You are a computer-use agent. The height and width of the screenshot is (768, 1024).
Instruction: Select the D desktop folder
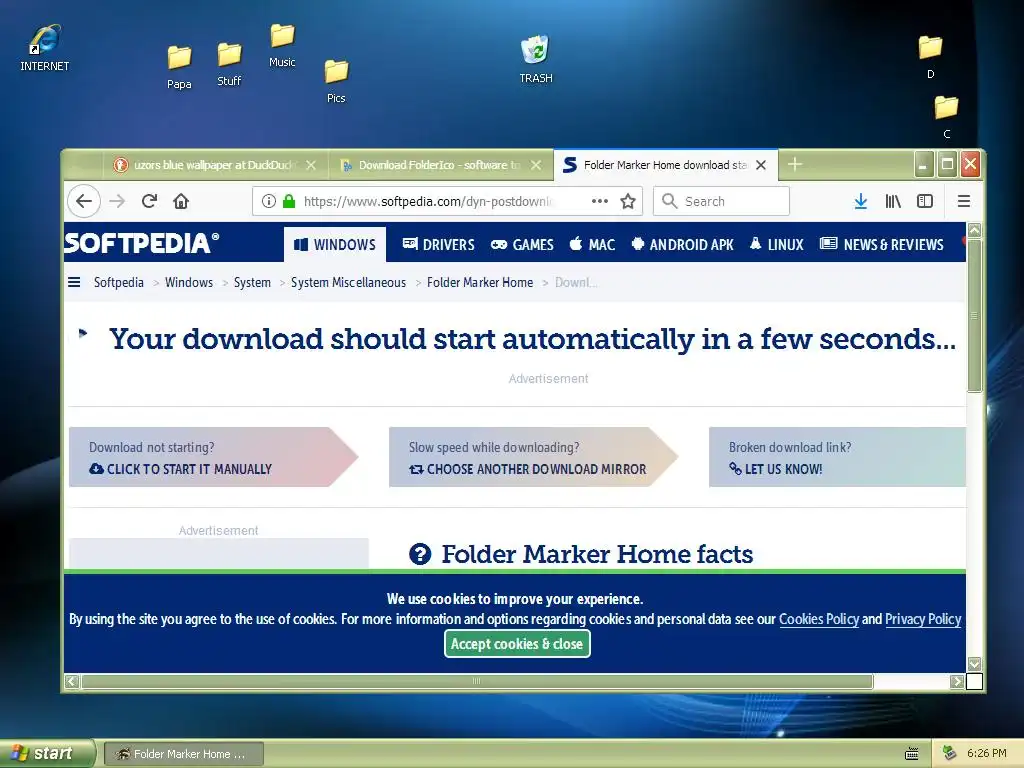[x=931, y=57]
